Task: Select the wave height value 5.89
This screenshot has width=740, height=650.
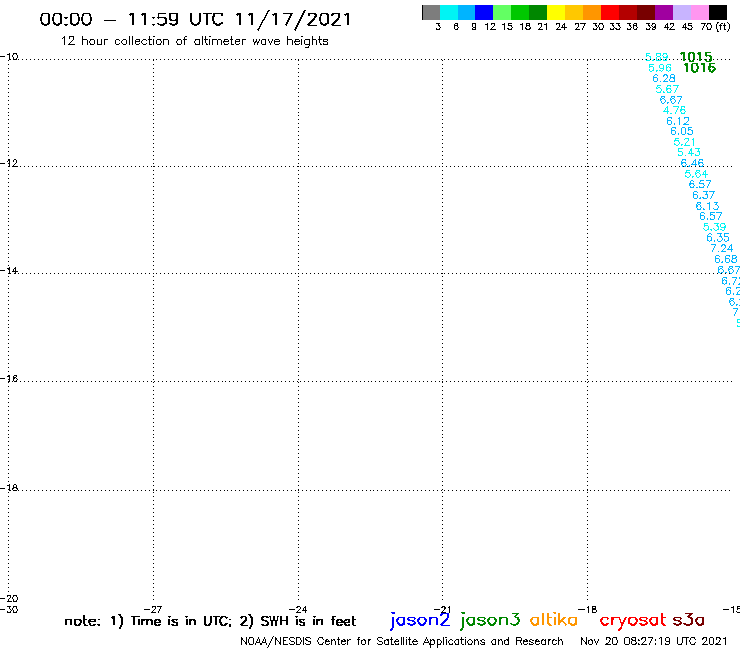Action: (x=656, y=57)
